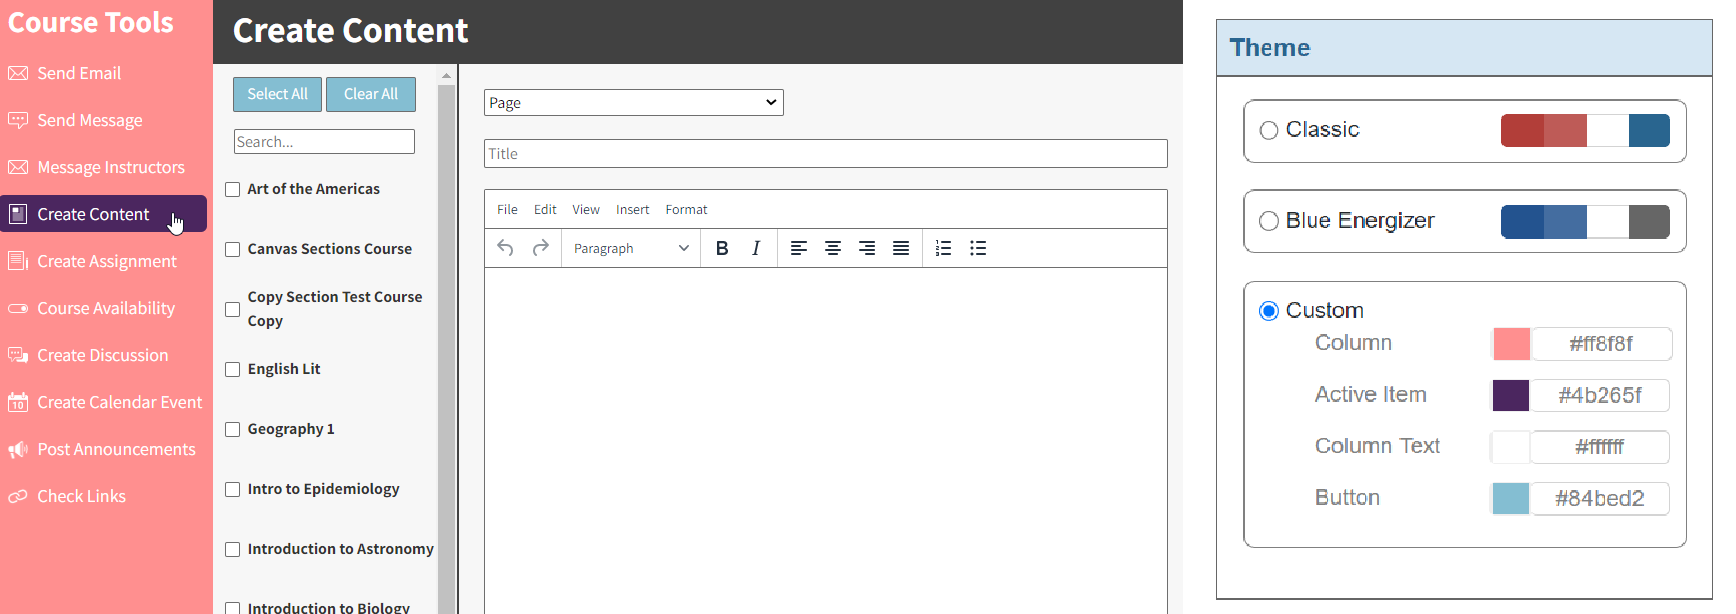The width and height of the screenshot is (1736, 614).
Task: Insert a bulleted list
Action: click(978, 248)
